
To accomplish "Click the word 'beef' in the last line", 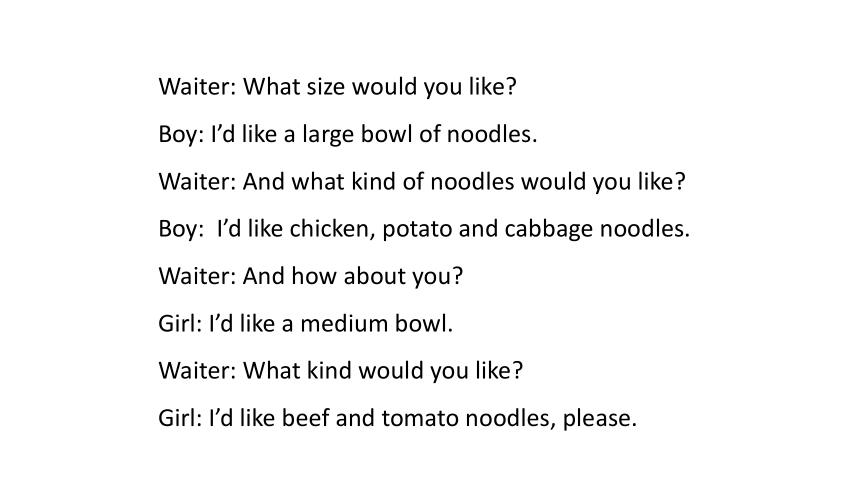I will (305, 418).
